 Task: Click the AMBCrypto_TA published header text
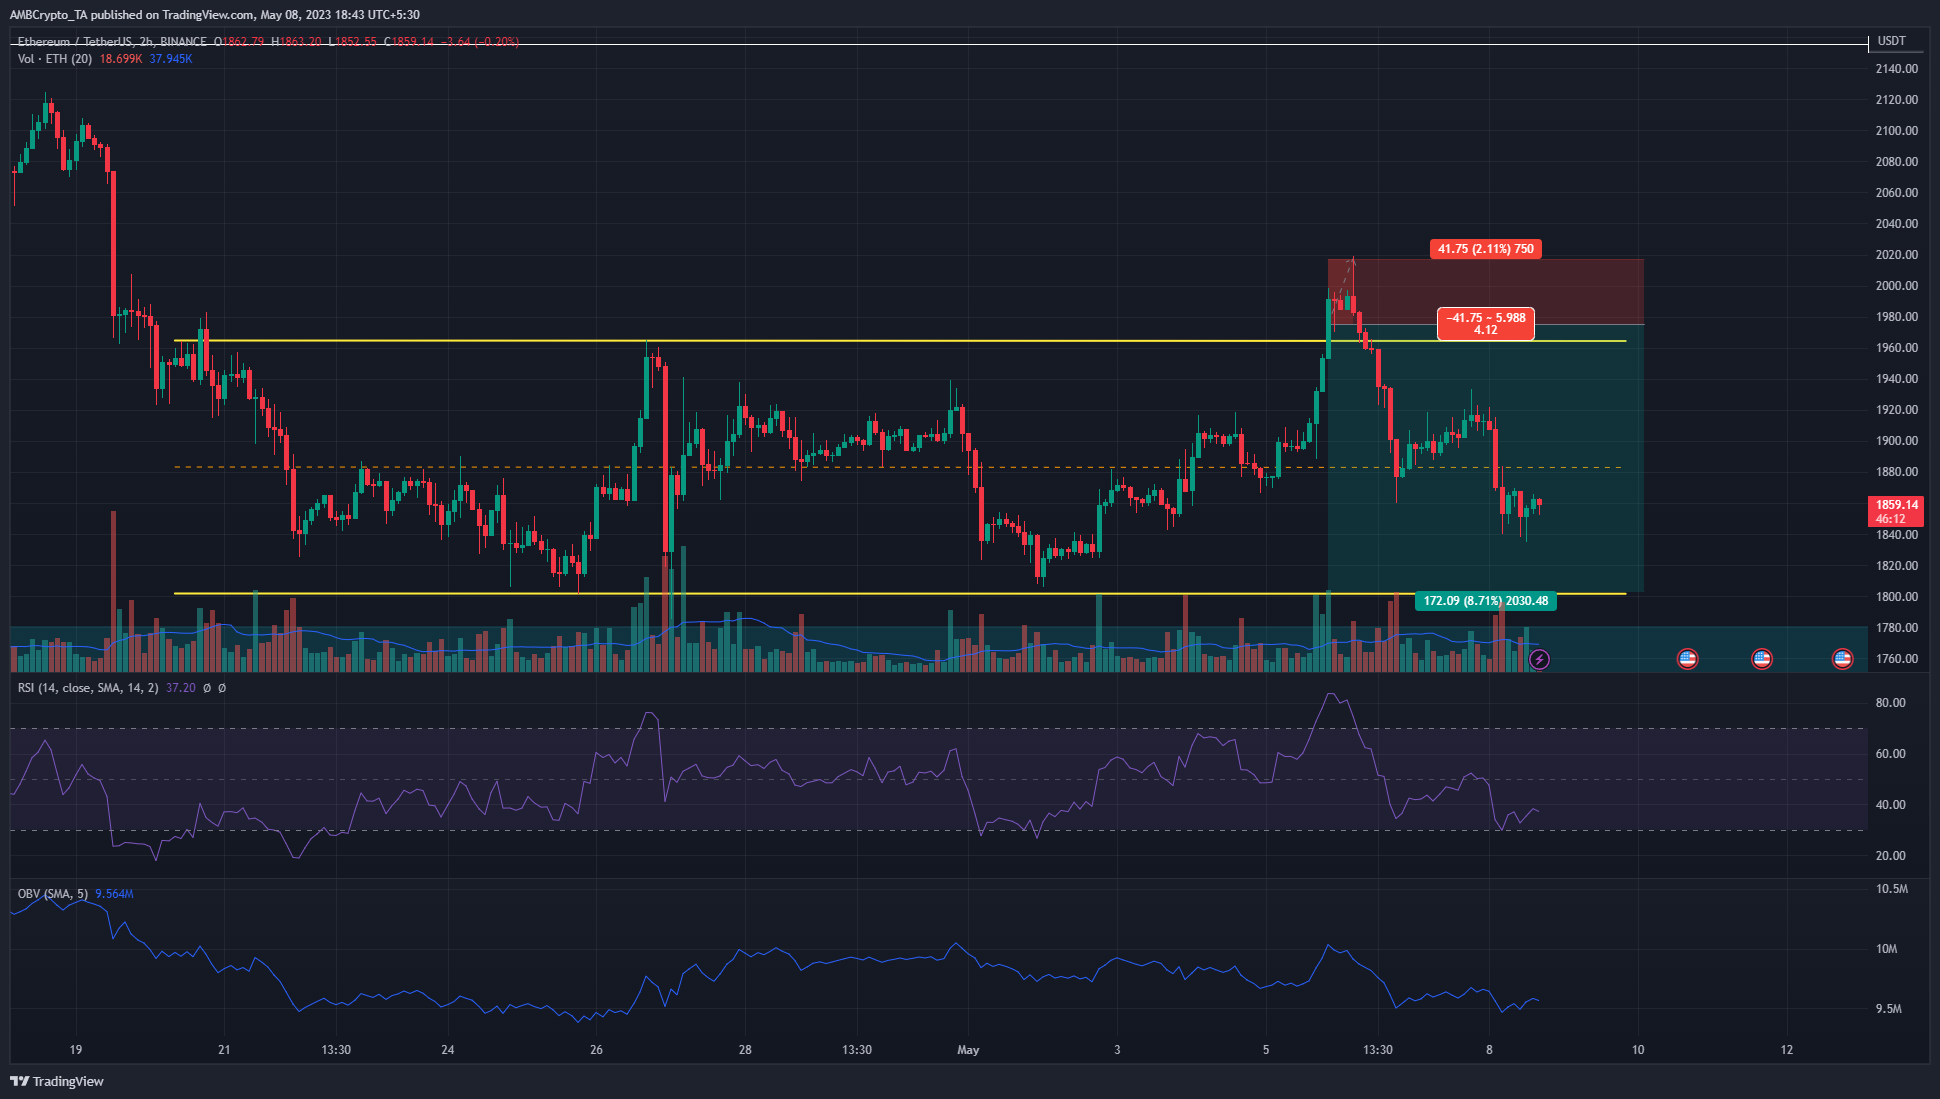point(214,15)
